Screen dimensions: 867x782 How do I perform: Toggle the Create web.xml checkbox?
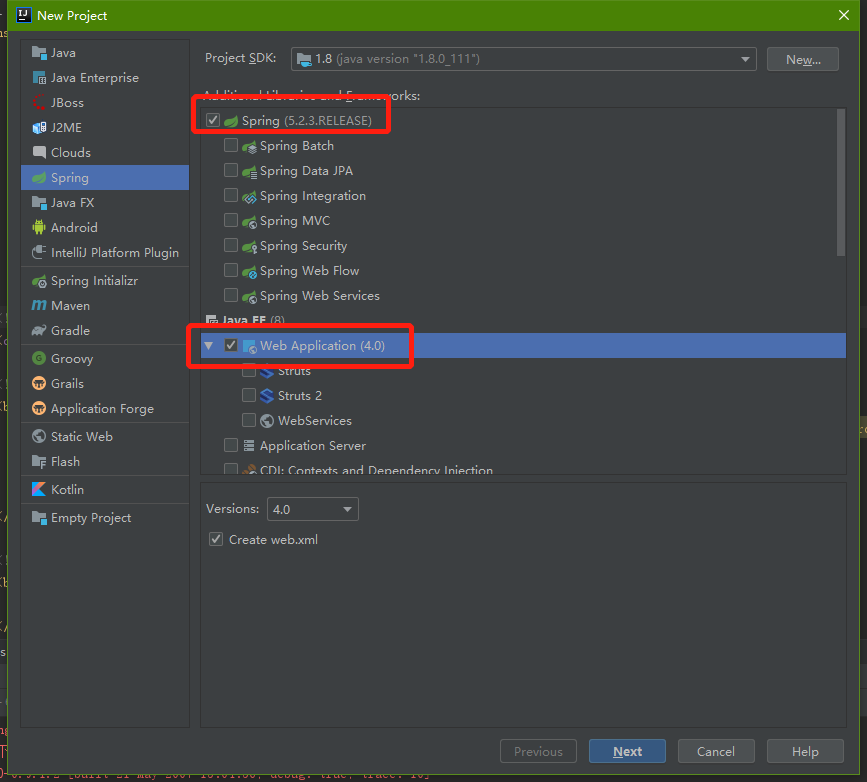[216, 539]
